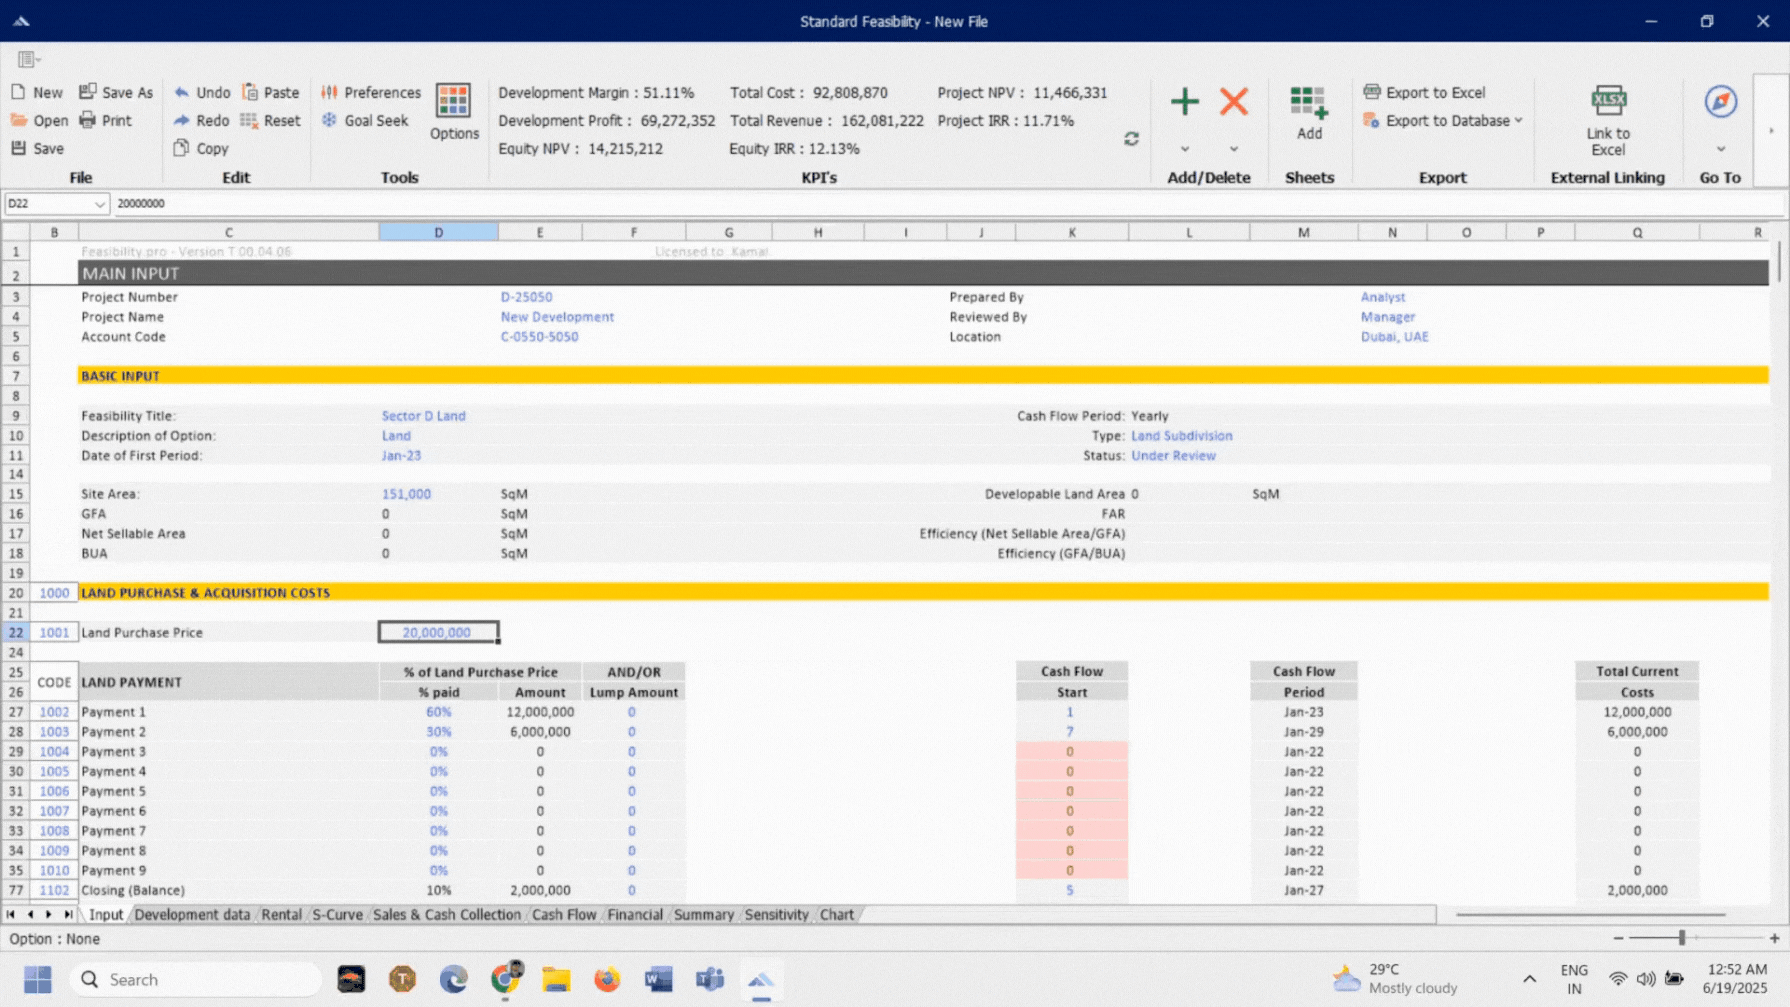Switch to the Cash Flow sheet tab
1790x1007 pixels.
pyautogui.click(x=563, y=914)
